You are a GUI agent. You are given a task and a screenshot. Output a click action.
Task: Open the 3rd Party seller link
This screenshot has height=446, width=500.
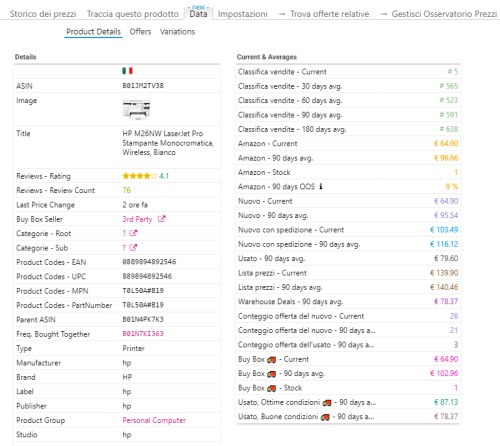[x=137, y=219]
